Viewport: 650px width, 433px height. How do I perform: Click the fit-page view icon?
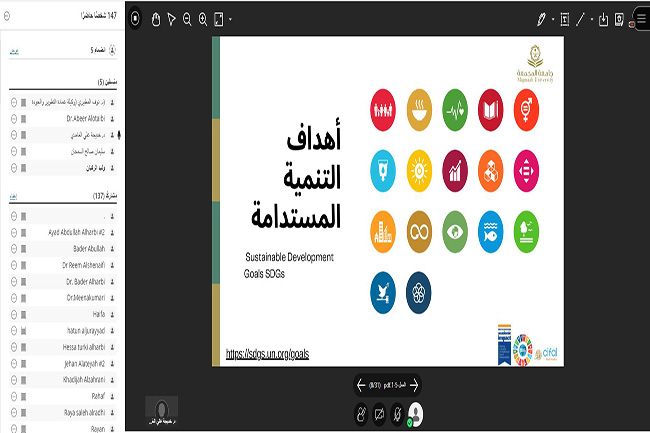tap(218, 19)
